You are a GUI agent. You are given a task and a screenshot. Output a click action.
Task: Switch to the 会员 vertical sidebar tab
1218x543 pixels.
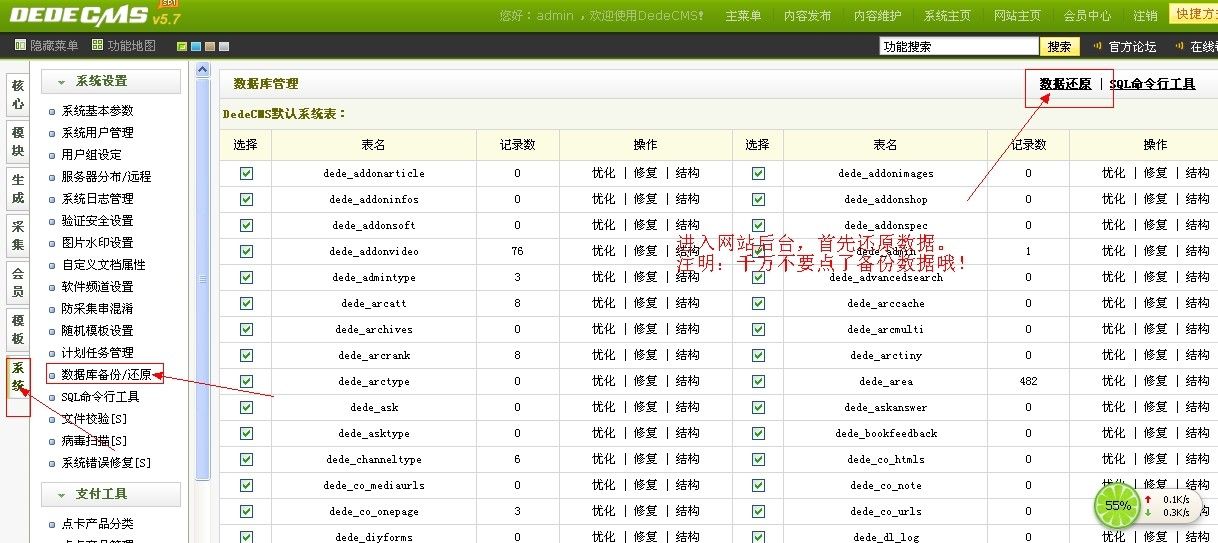pos(18,282)
